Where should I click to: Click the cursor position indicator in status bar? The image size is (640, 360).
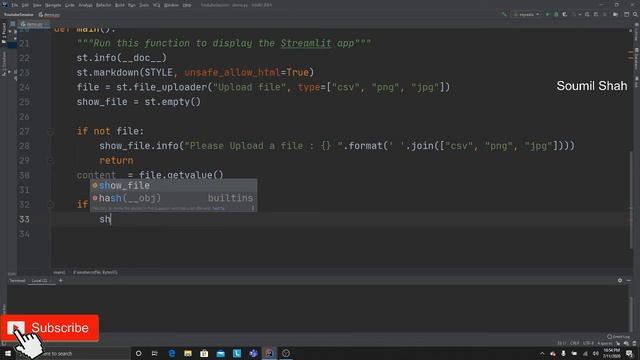pyautogui.click(x=562, y=343)
